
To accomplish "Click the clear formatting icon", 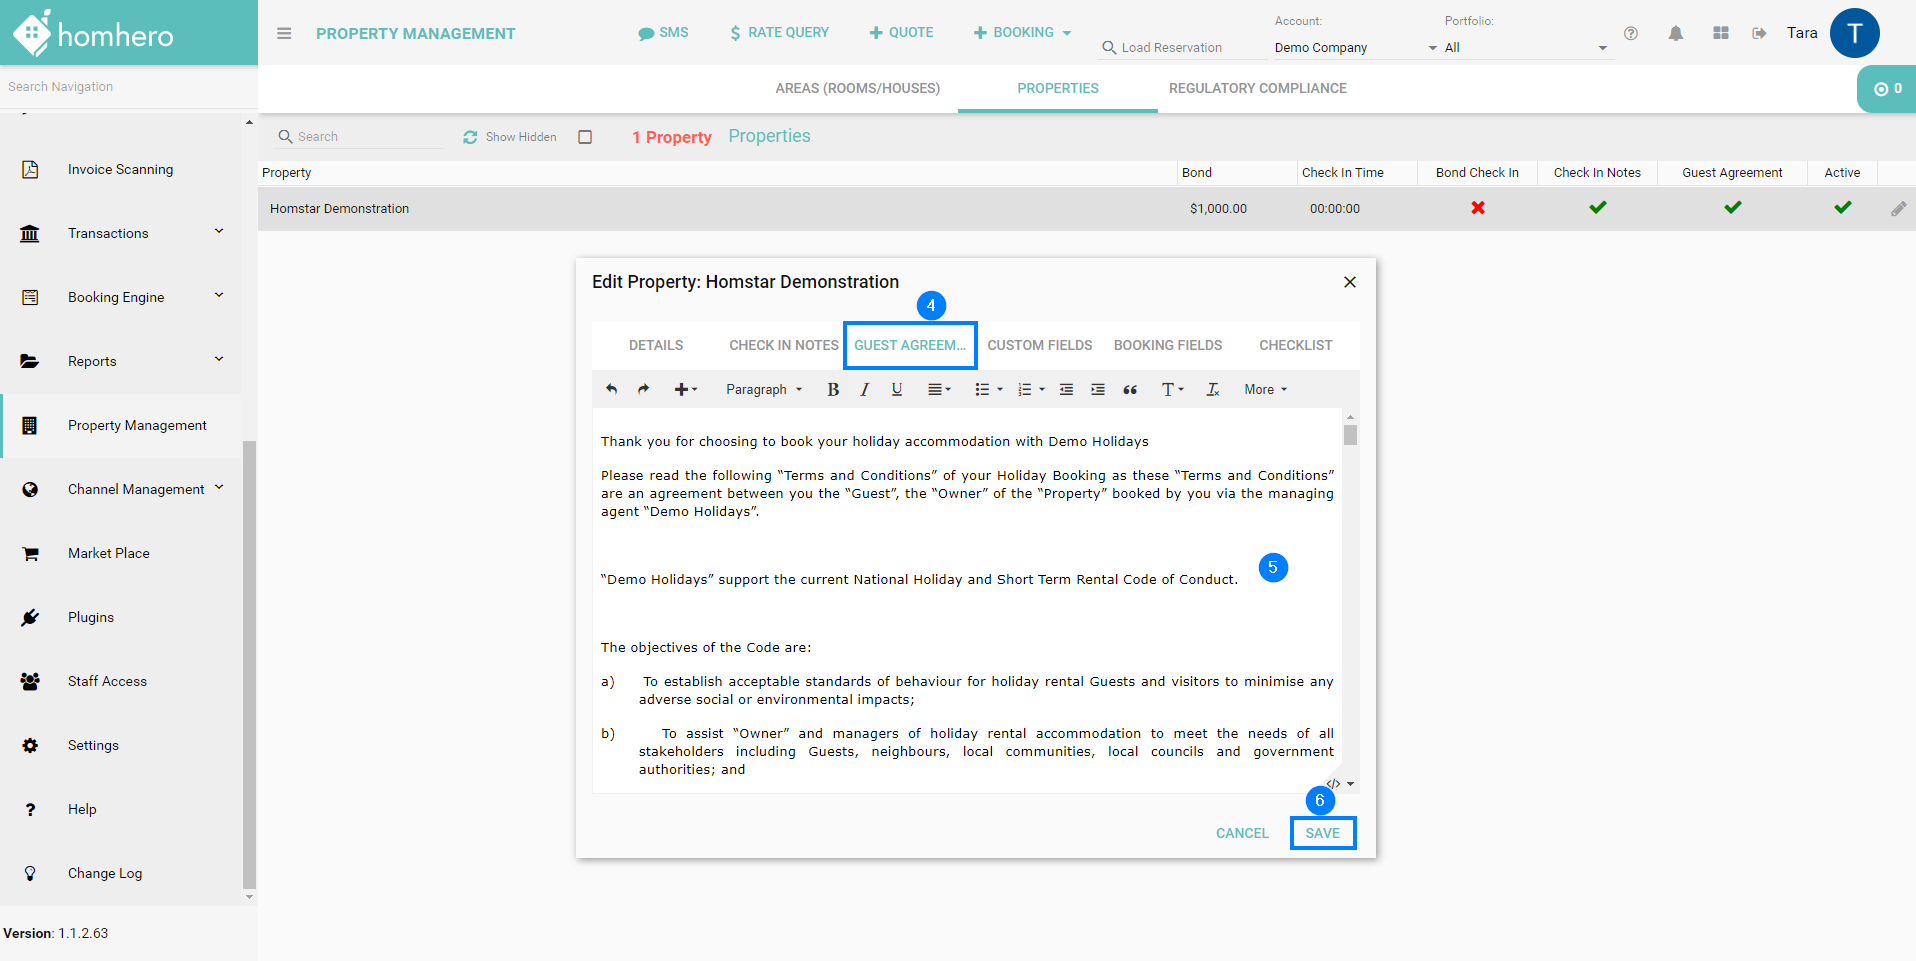I will (1212, 390).
